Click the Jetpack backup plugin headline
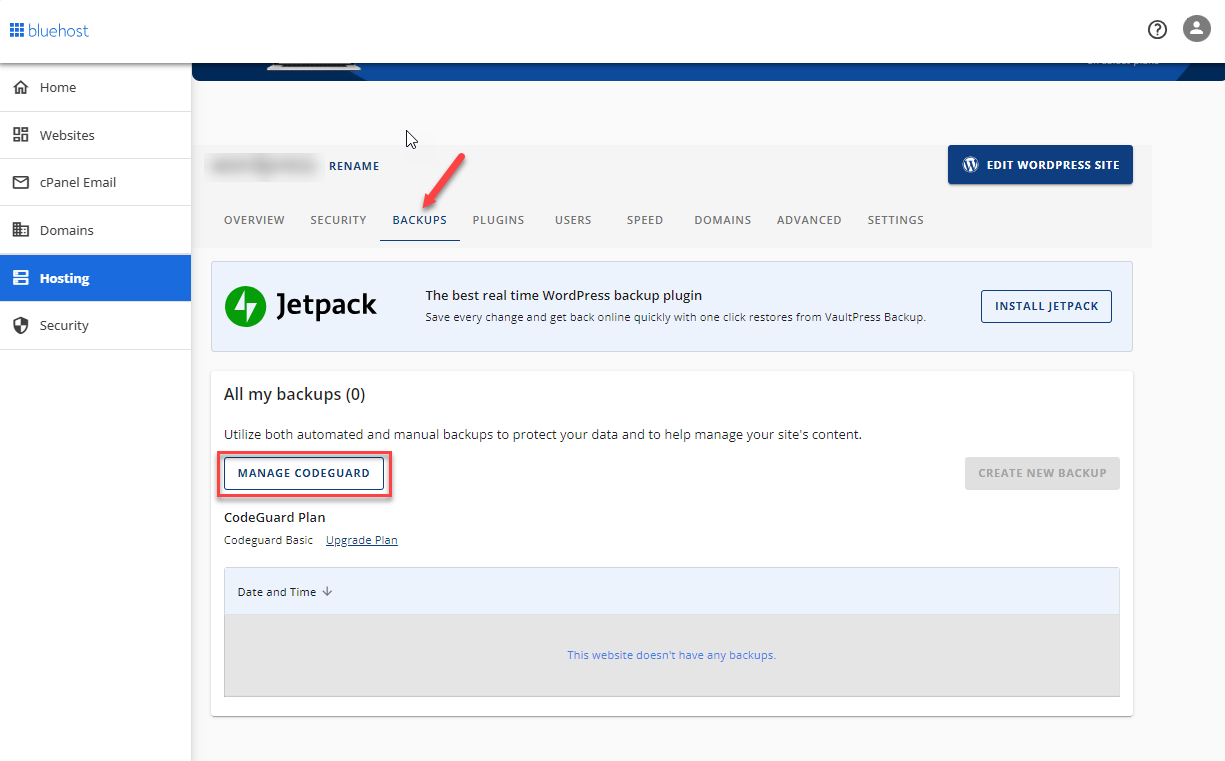This screenshot has height=761, width=1225. coord(564,295)
